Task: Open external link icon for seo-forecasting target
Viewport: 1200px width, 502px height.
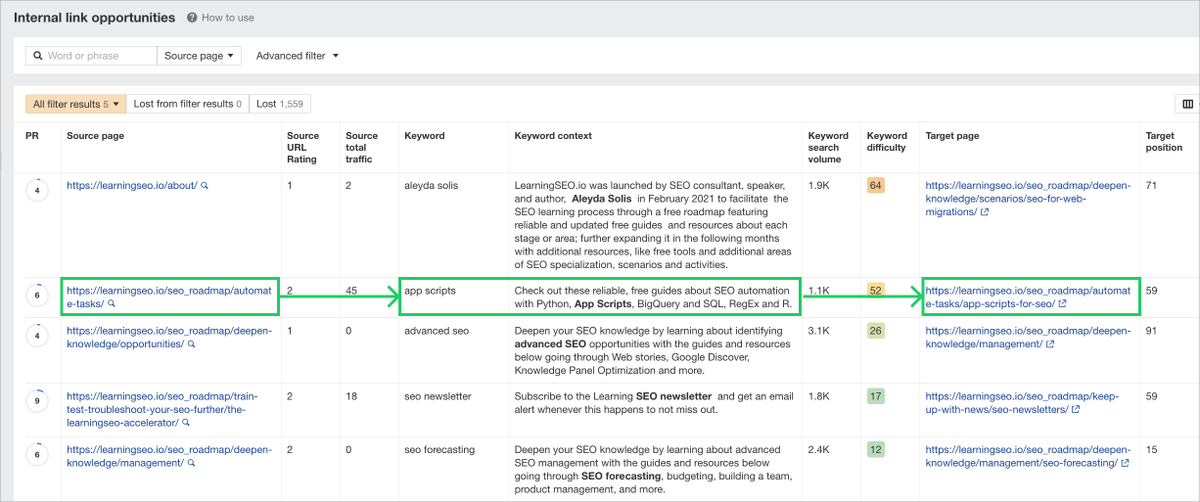Action: click(x=1125, y=463)
